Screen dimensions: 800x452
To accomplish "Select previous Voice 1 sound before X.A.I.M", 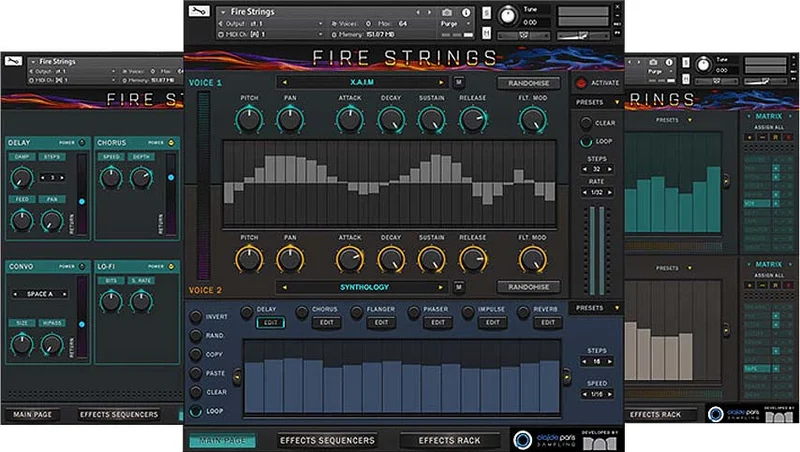I will (x=285, y=82).
